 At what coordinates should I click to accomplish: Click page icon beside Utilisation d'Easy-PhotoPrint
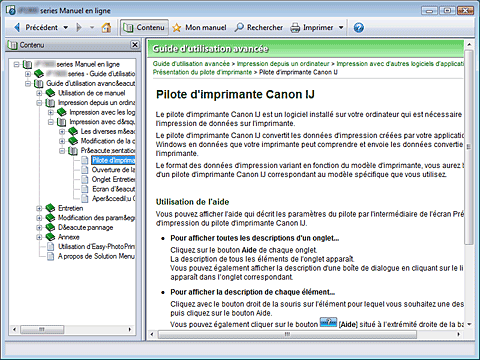tap(51, 247)
